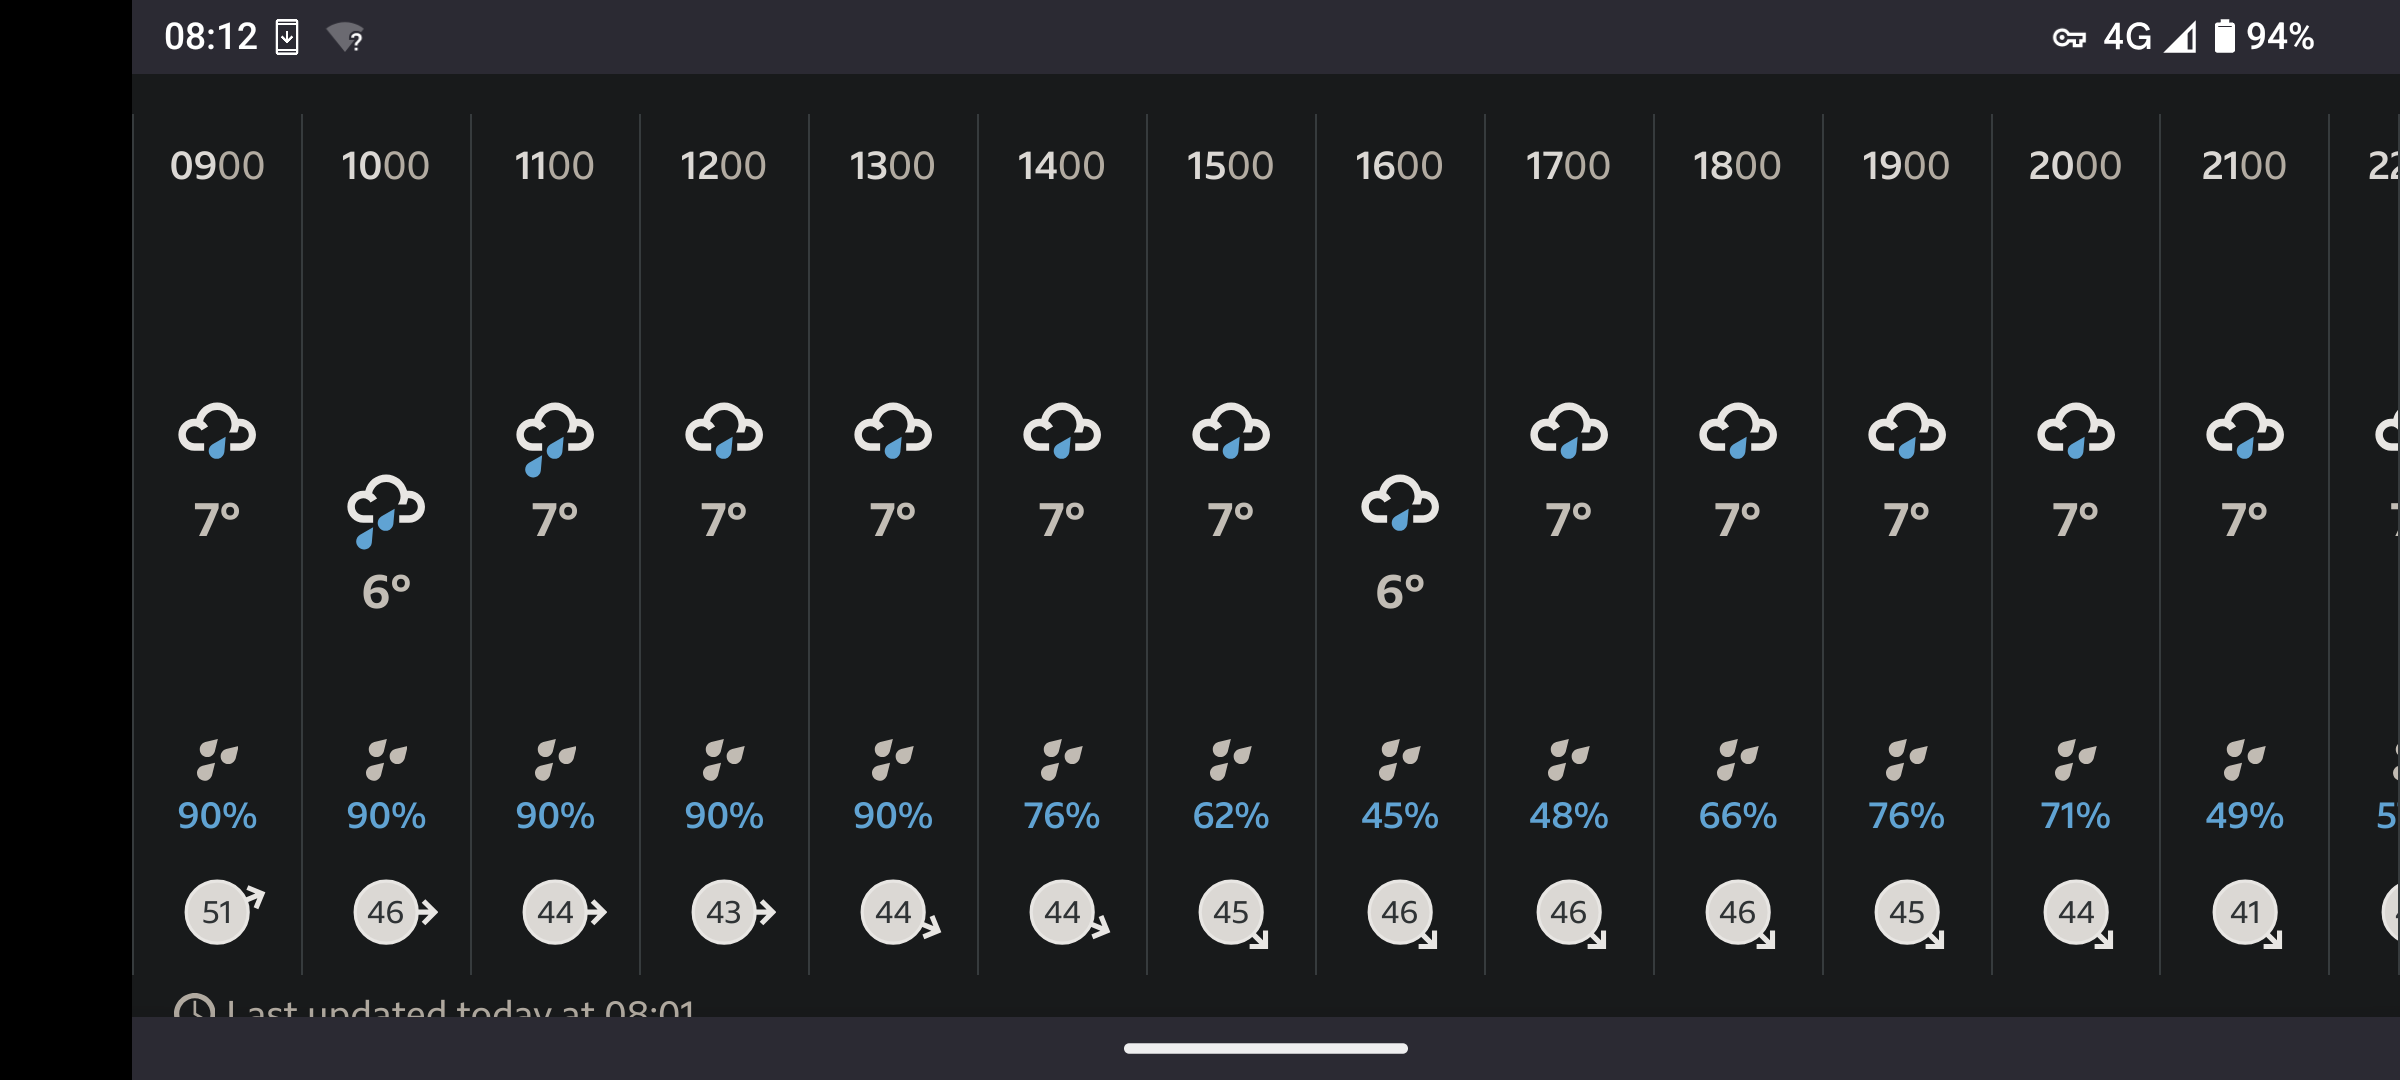Tap the rain cloud icon at 1100
The image size is (2400, 1080).
pyautogui.click(x=554, y=438)
